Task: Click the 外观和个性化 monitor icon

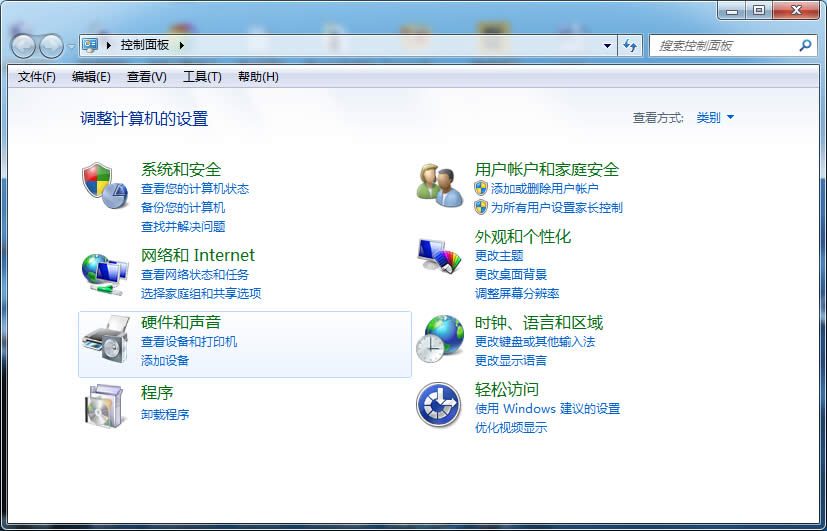Action: click(x=440, y=256)
